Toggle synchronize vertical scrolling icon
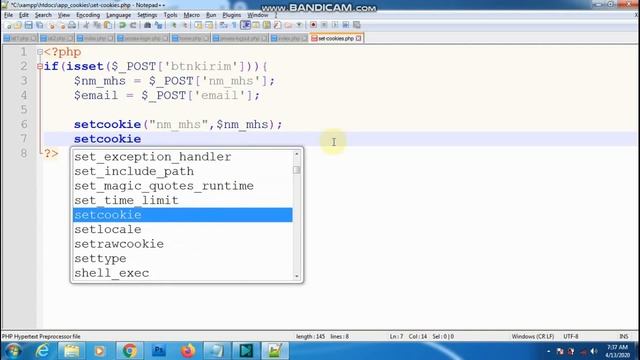 click(x=198, y=25)
